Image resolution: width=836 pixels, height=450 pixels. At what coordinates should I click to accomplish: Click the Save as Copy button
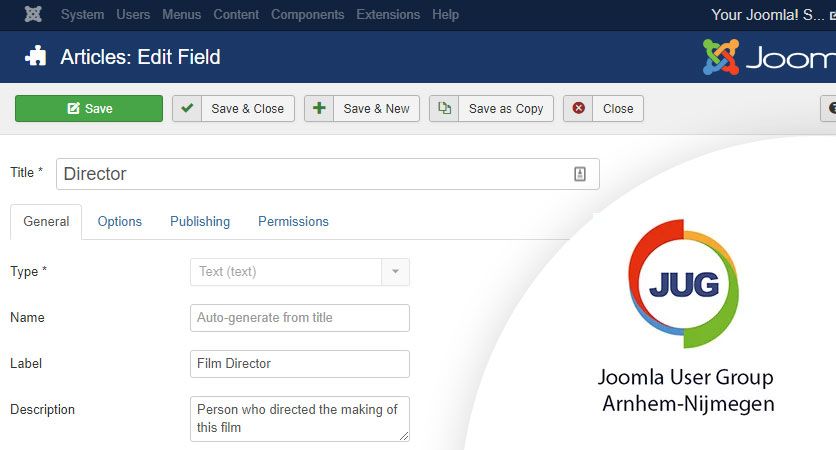491,109
